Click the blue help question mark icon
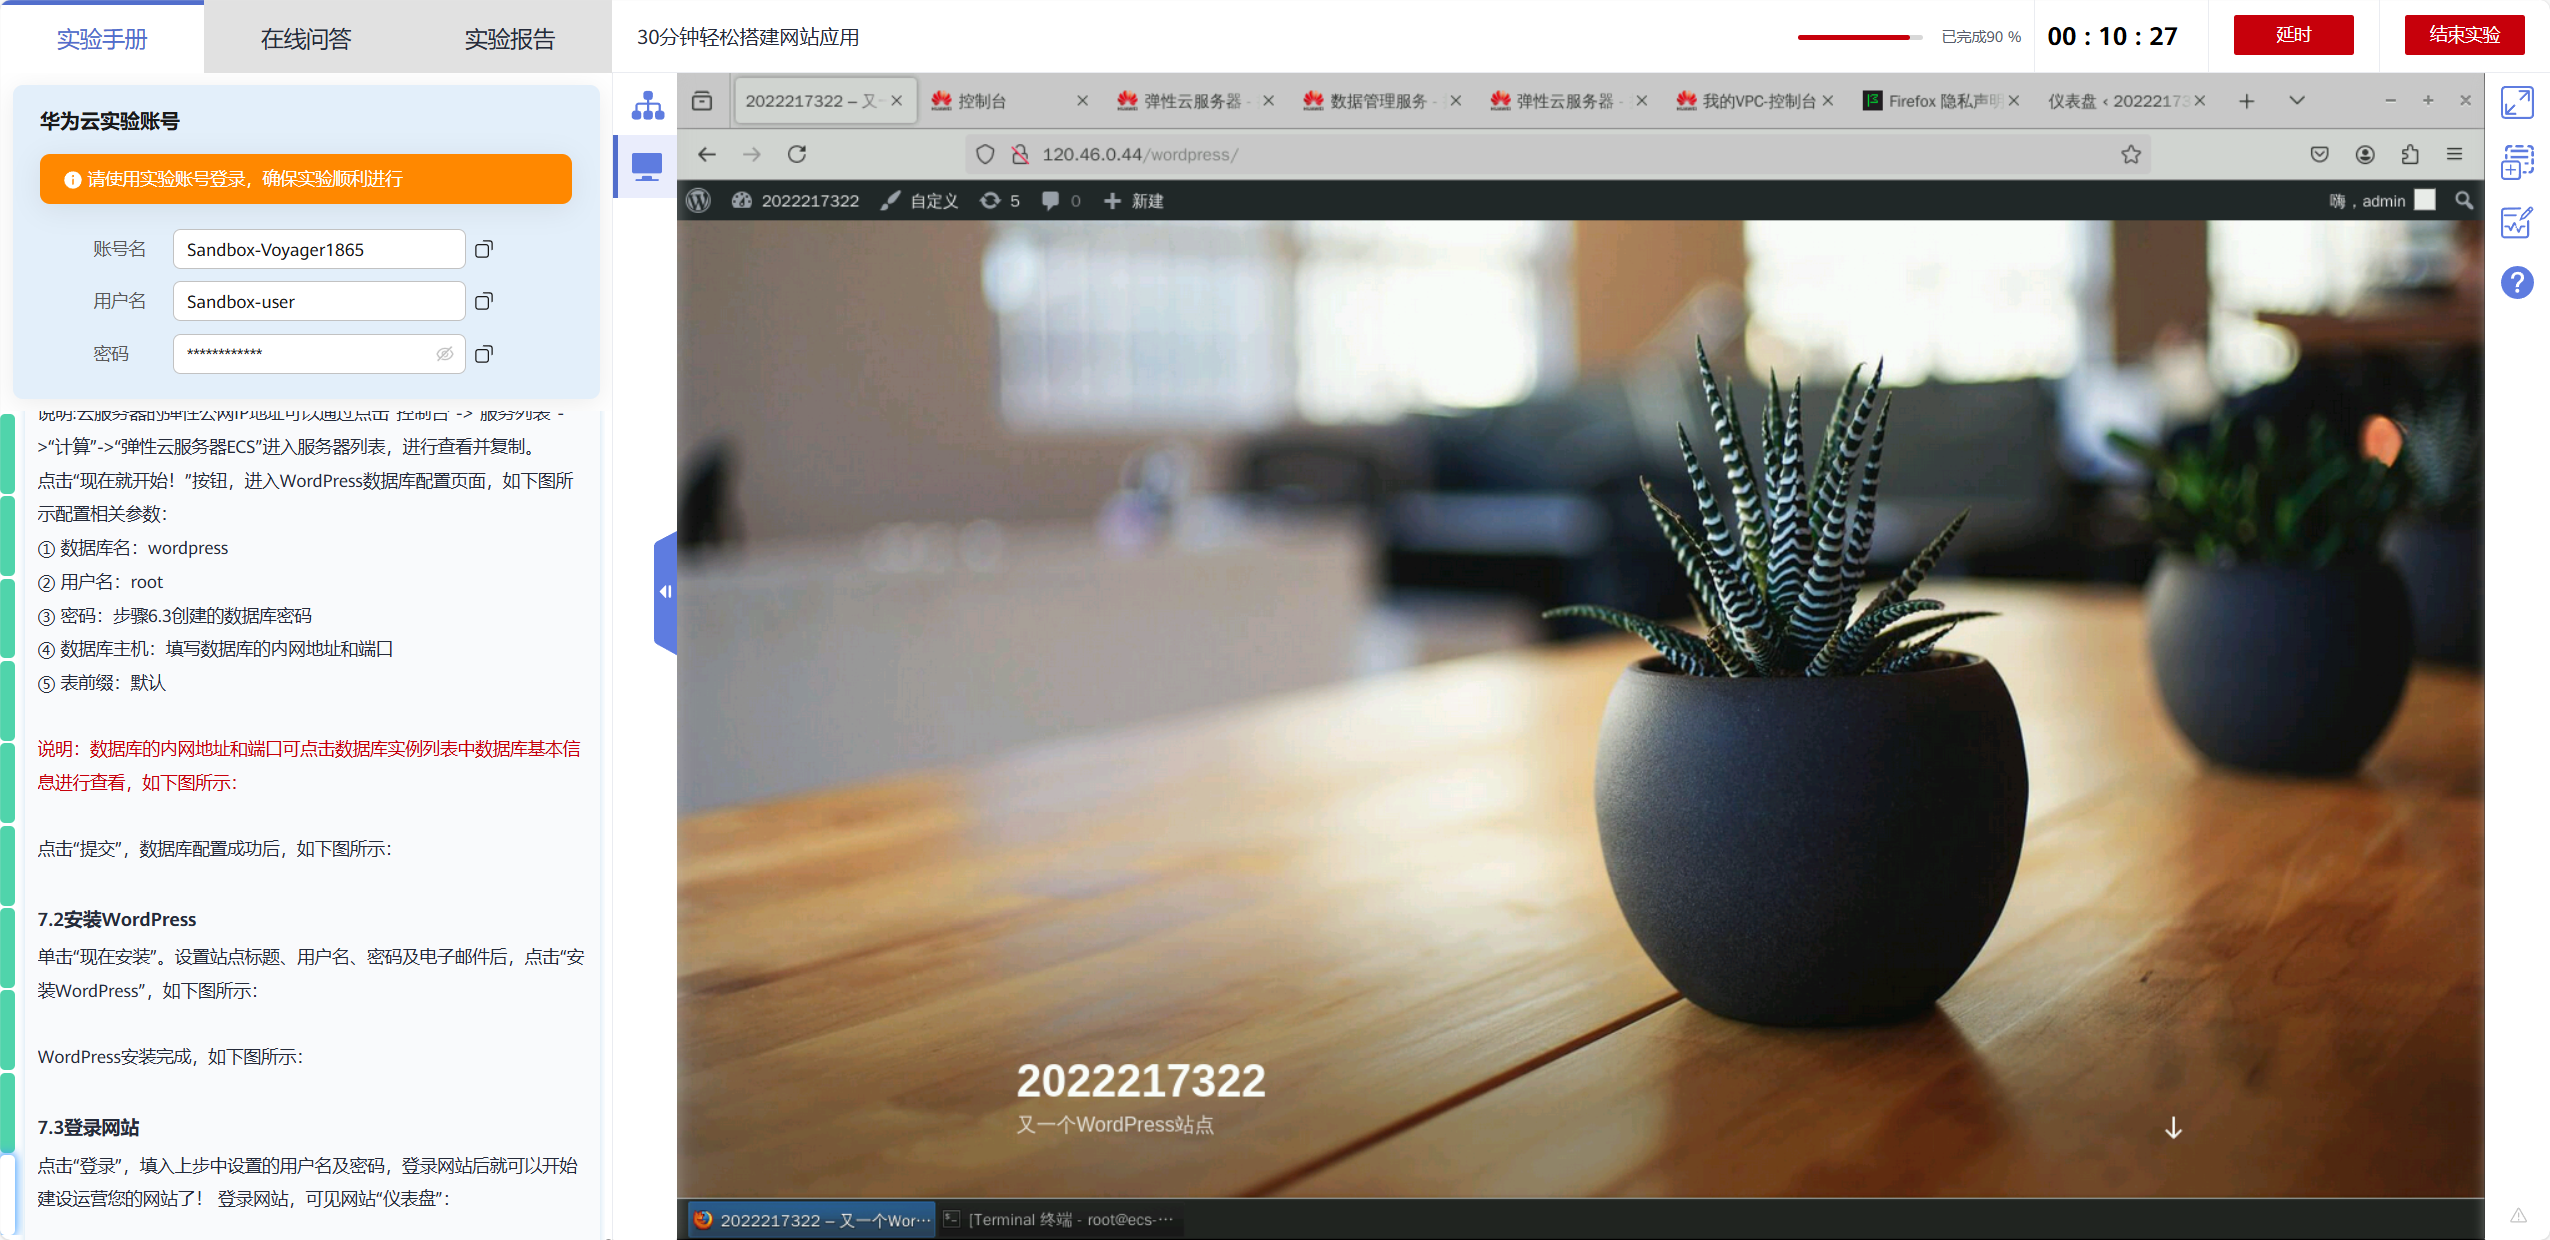This screenshot has width=2550, height=1240. [2516, 283]
